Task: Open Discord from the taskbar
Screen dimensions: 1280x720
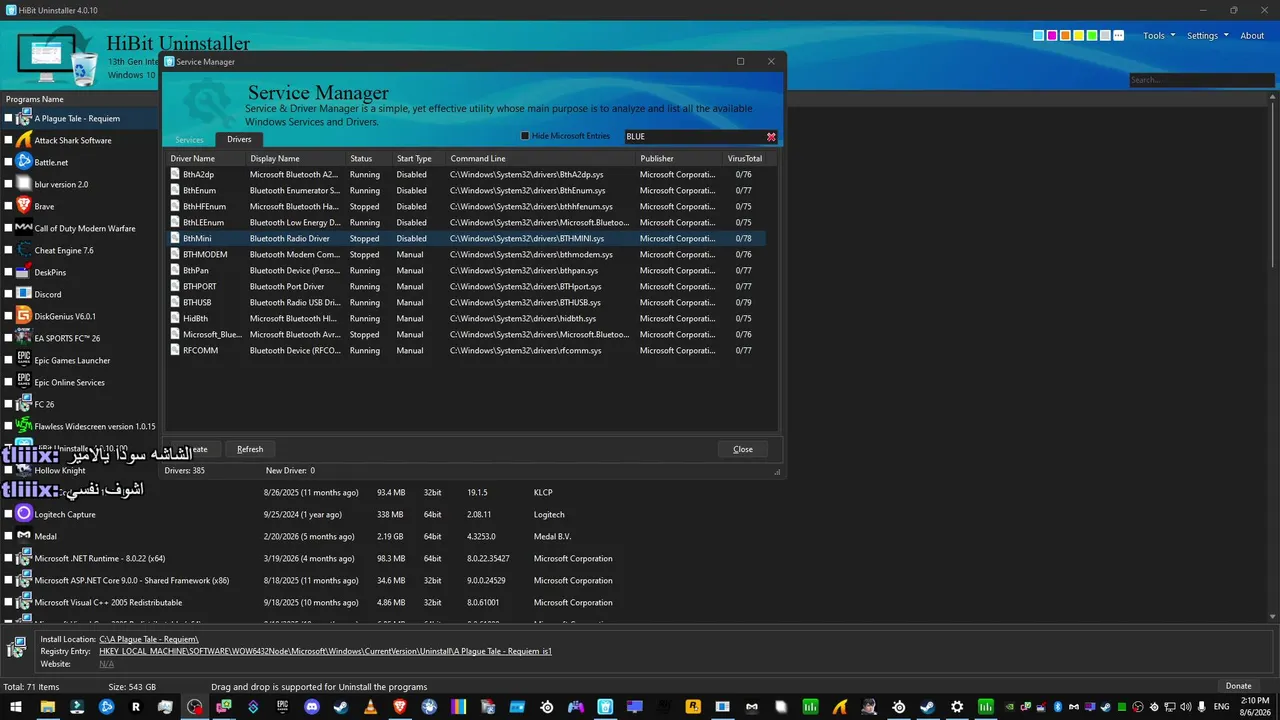Action: [x=312, y=707]
